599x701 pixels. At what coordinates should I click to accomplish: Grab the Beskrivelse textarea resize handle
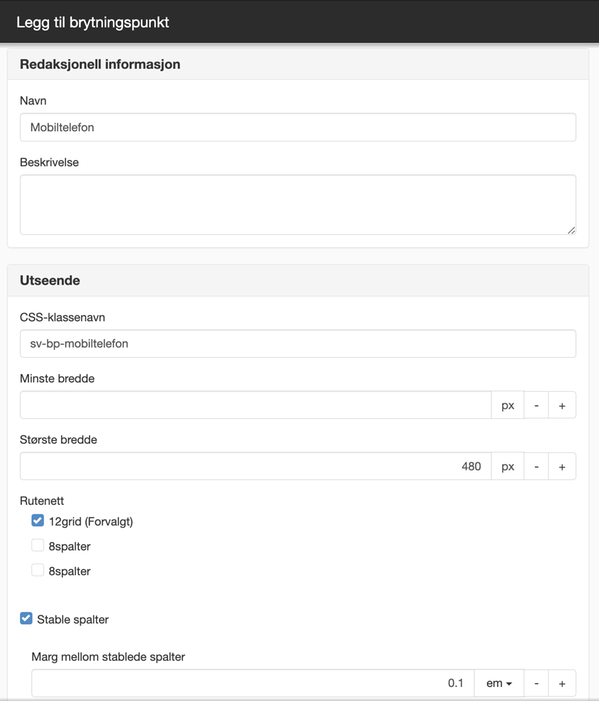point(571,230)
